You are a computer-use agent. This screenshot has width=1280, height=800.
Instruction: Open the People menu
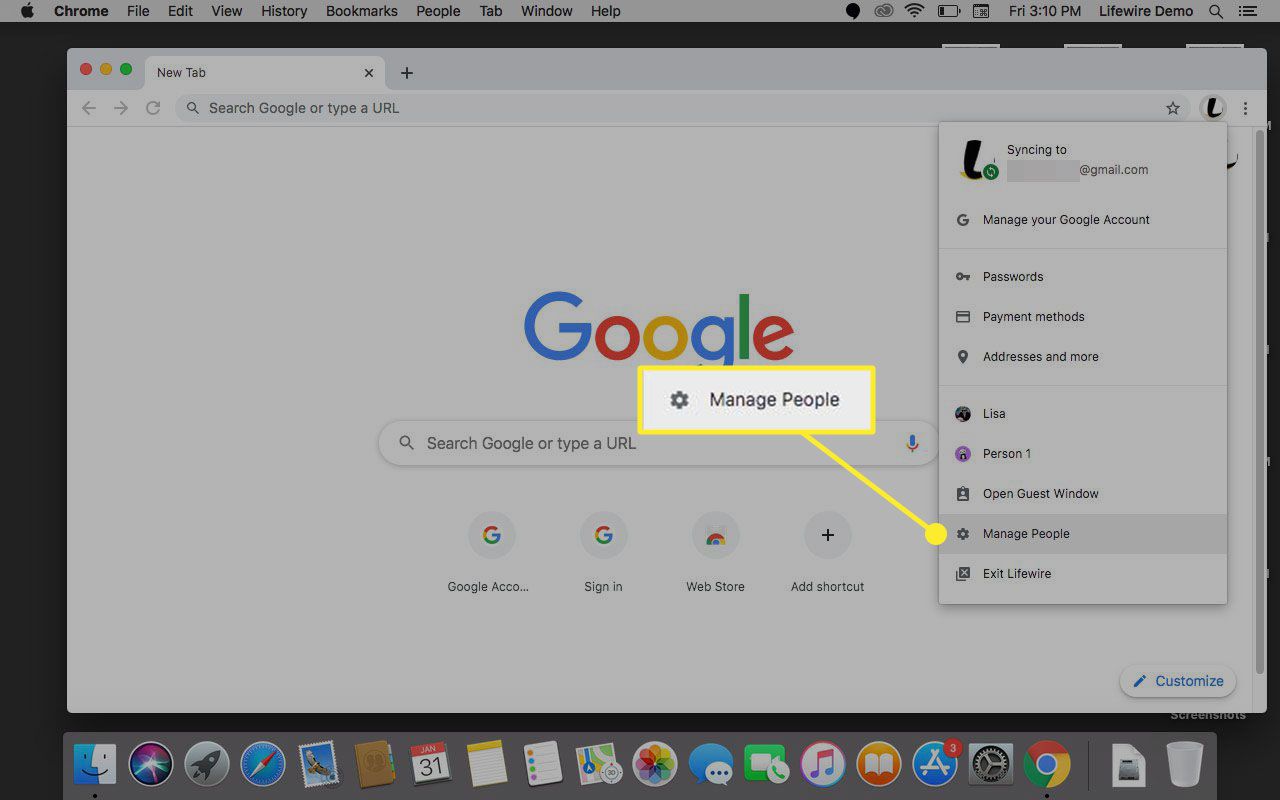(x=438, y=11)
